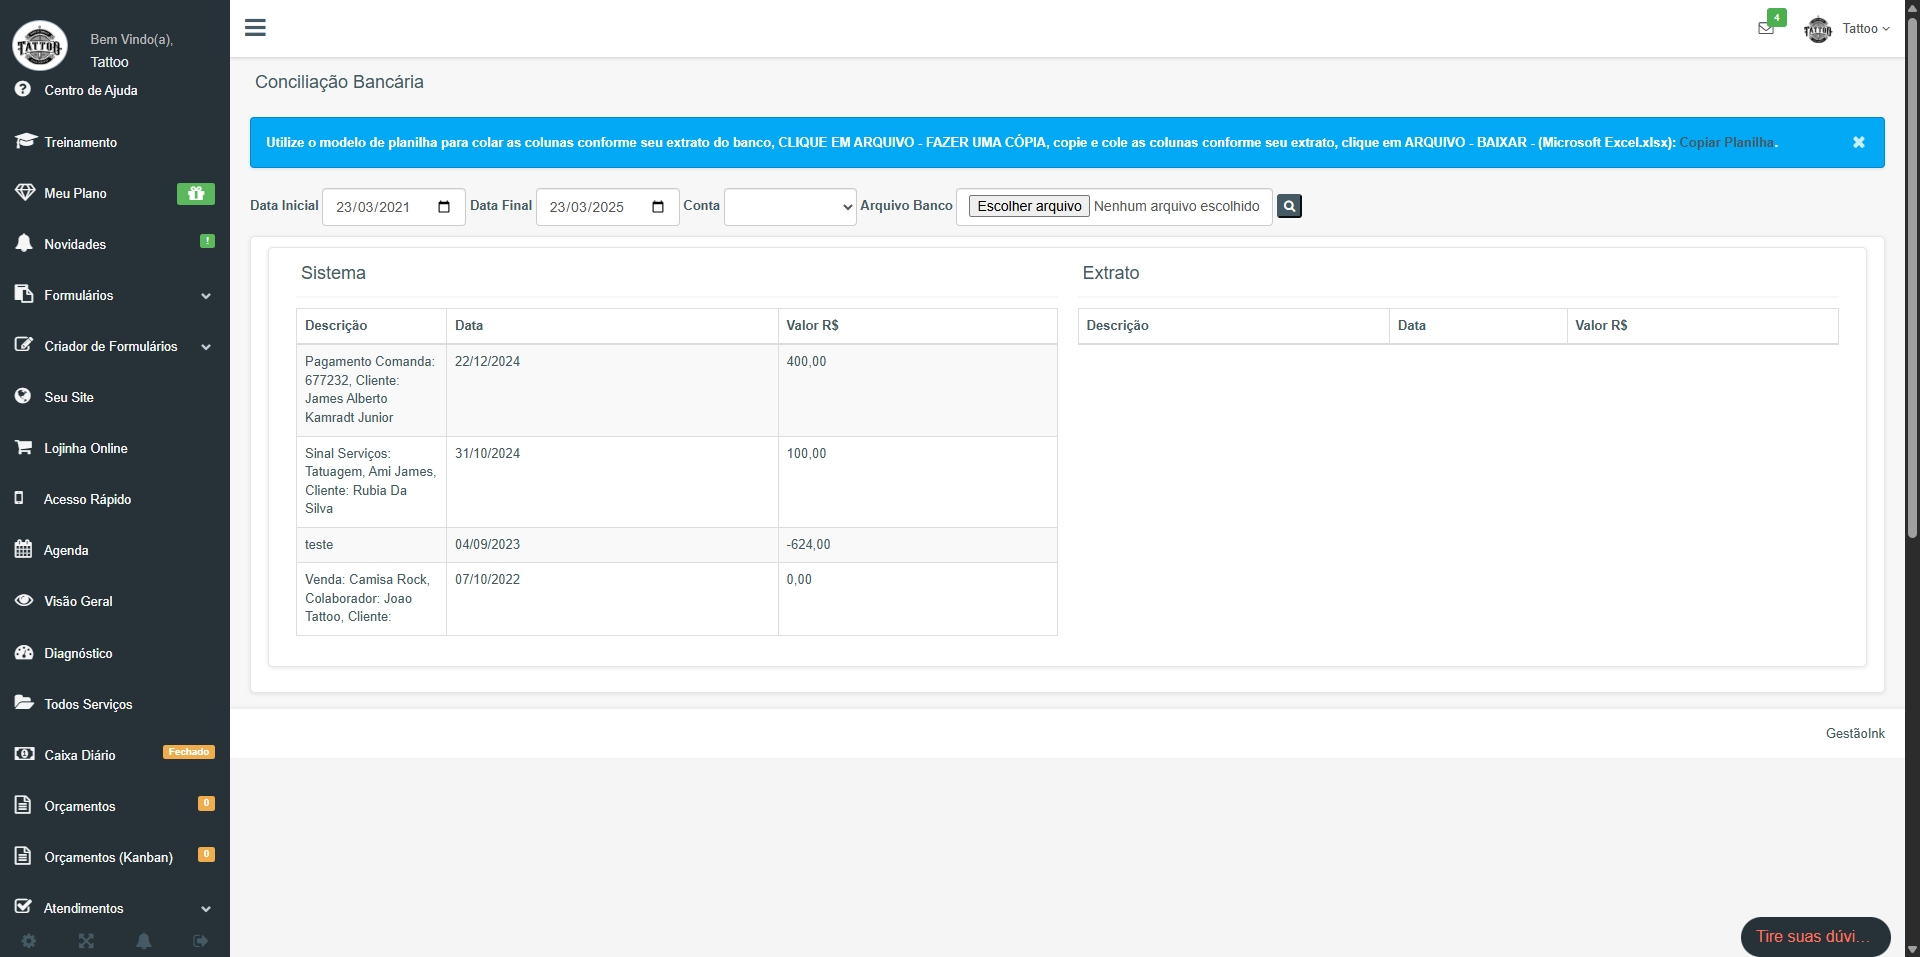Screen dimensions: 1920x957
Task: Dismiss the blue info banner
Action: 1858,142
